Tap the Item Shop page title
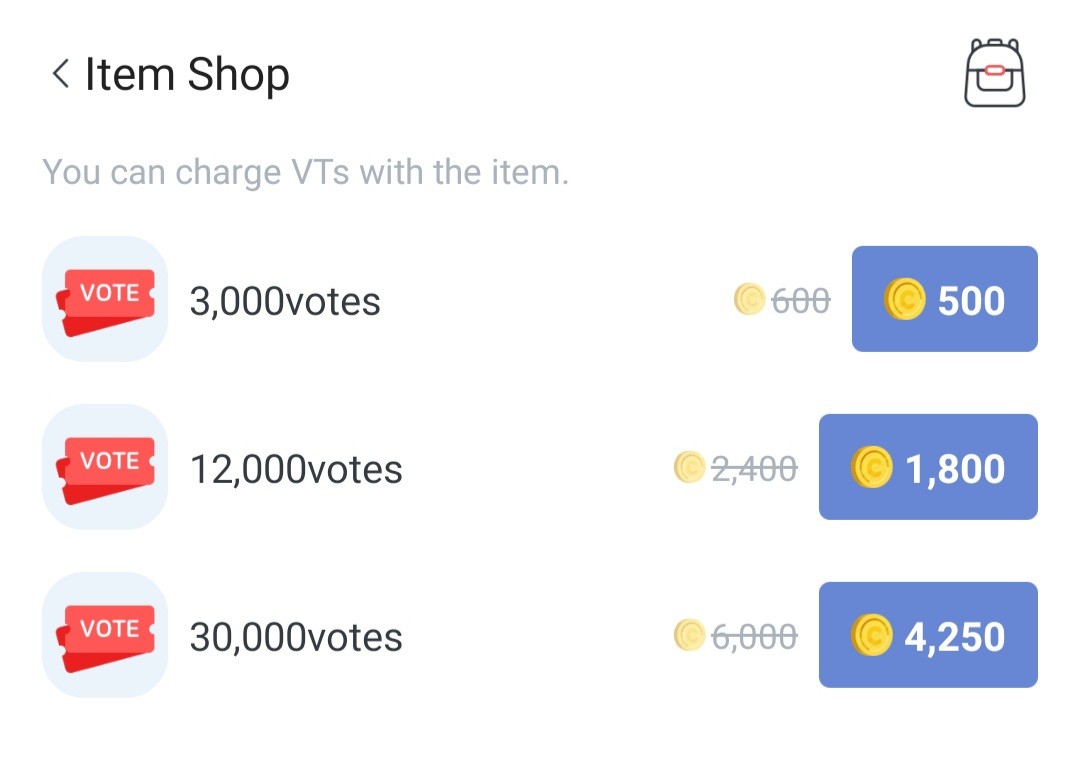 coord(187,75)
